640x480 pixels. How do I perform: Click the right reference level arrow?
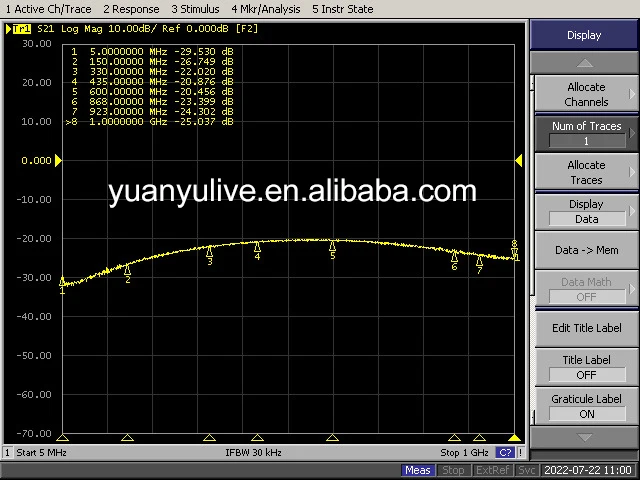[x=519, y=160]
